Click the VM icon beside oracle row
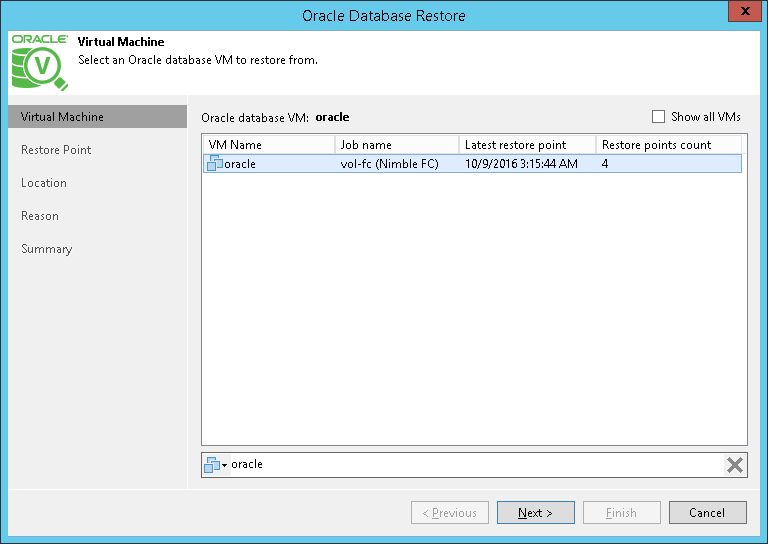The height and width of the screenshot is (544, 768). pyautogui.click(x=215, y=163)
